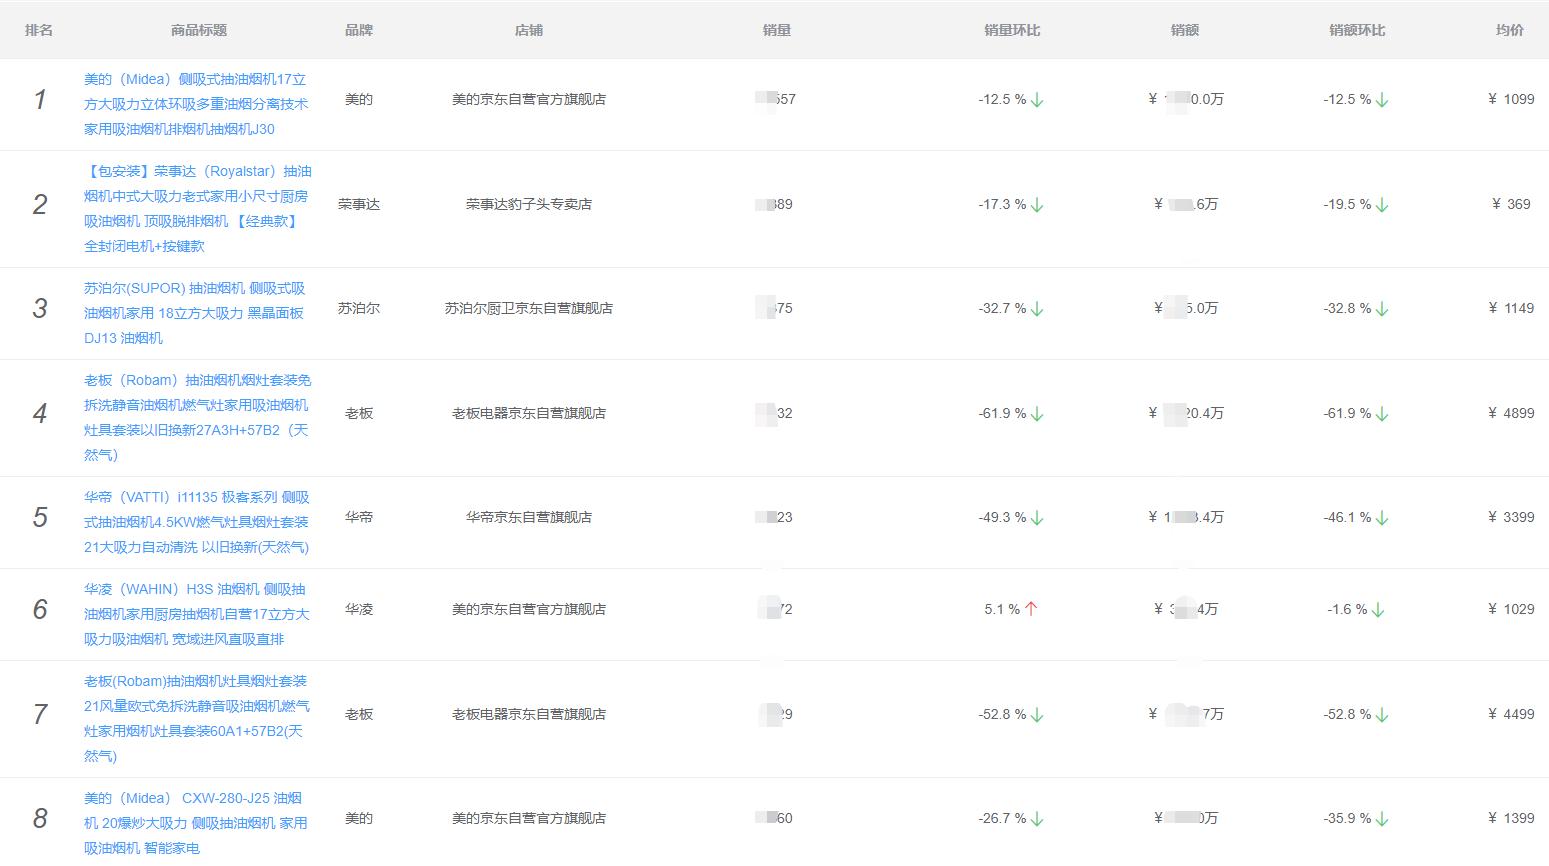Click the rank number 3 cell

tap(40, 308)
